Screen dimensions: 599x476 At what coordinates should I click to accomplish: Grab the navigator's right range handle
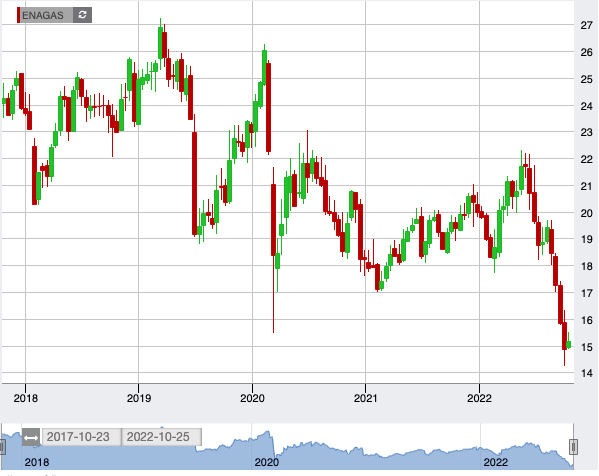[x=573, y=447]
